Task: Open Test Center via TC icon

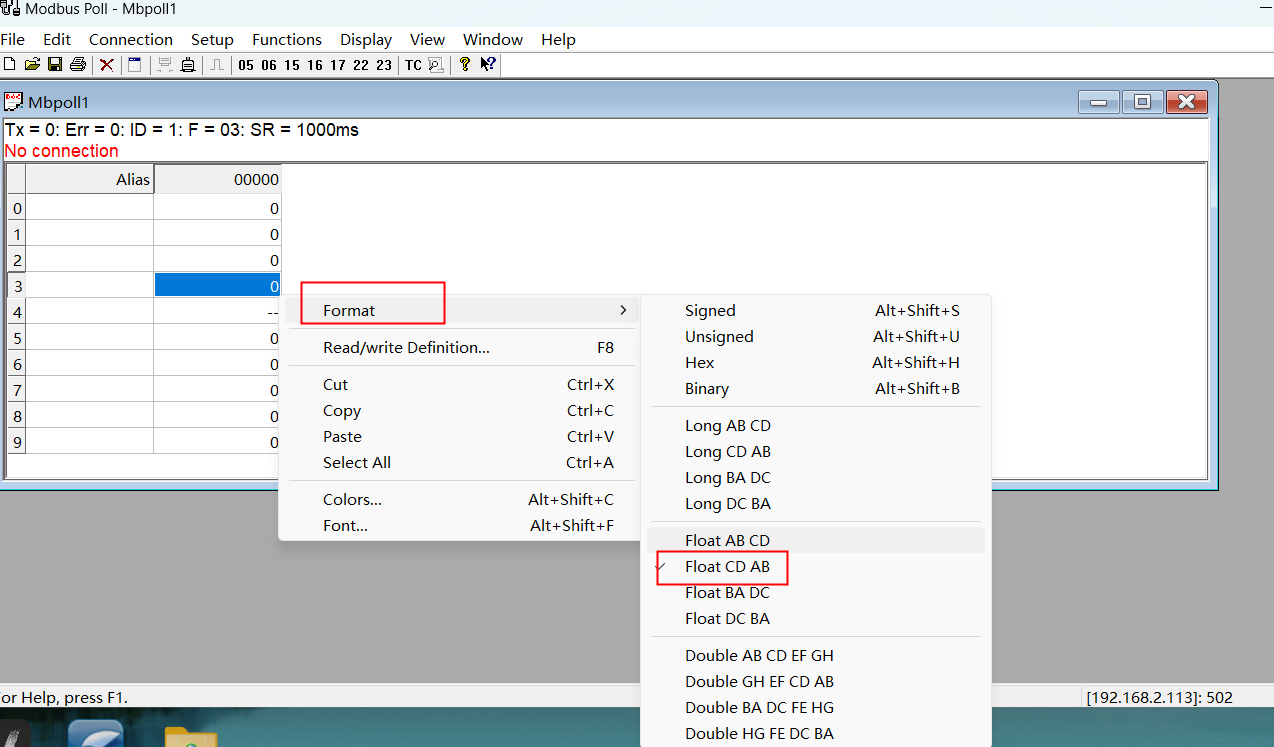Action: [413, 65]
